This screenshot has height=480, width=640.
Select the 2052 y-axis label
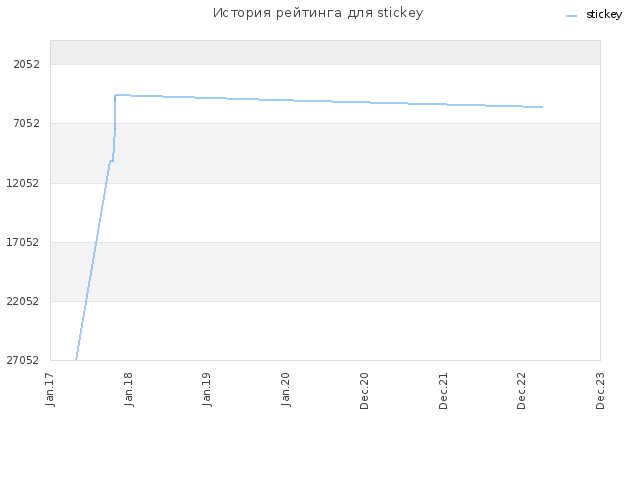[27, 64]
